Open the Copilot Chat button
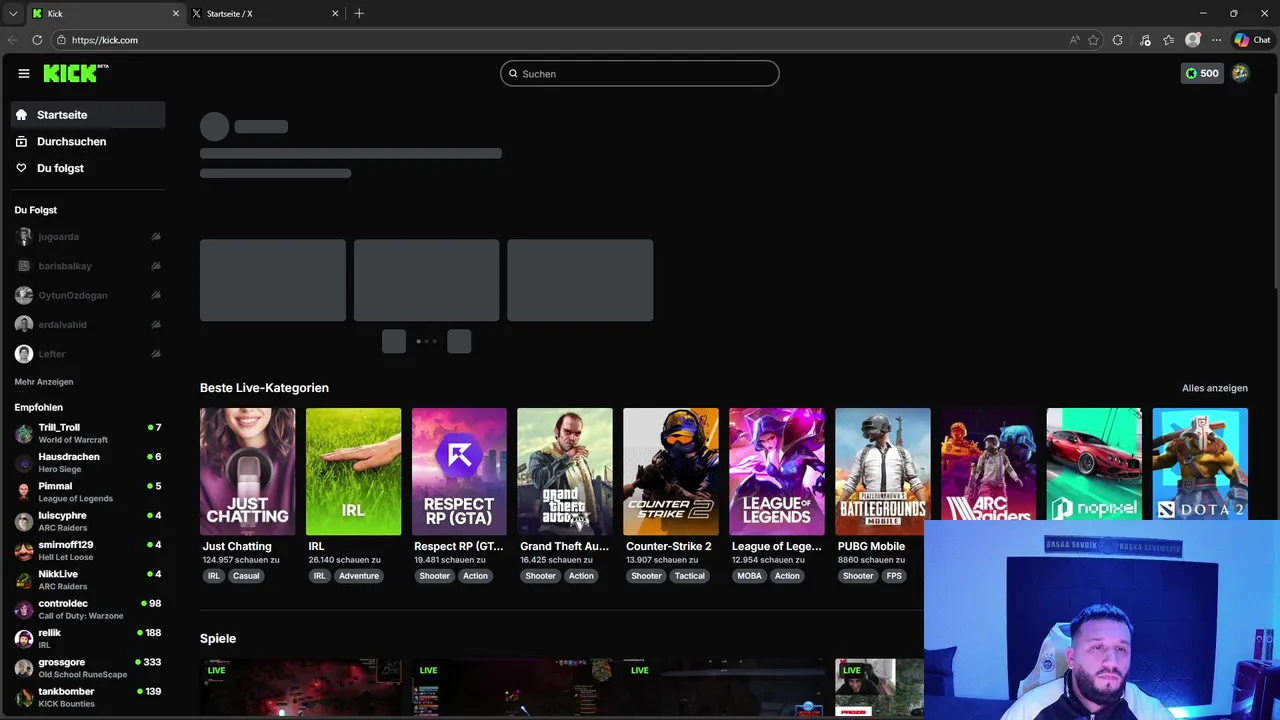The height and width of the screenshot is (720, 1280). point(1252,40)
